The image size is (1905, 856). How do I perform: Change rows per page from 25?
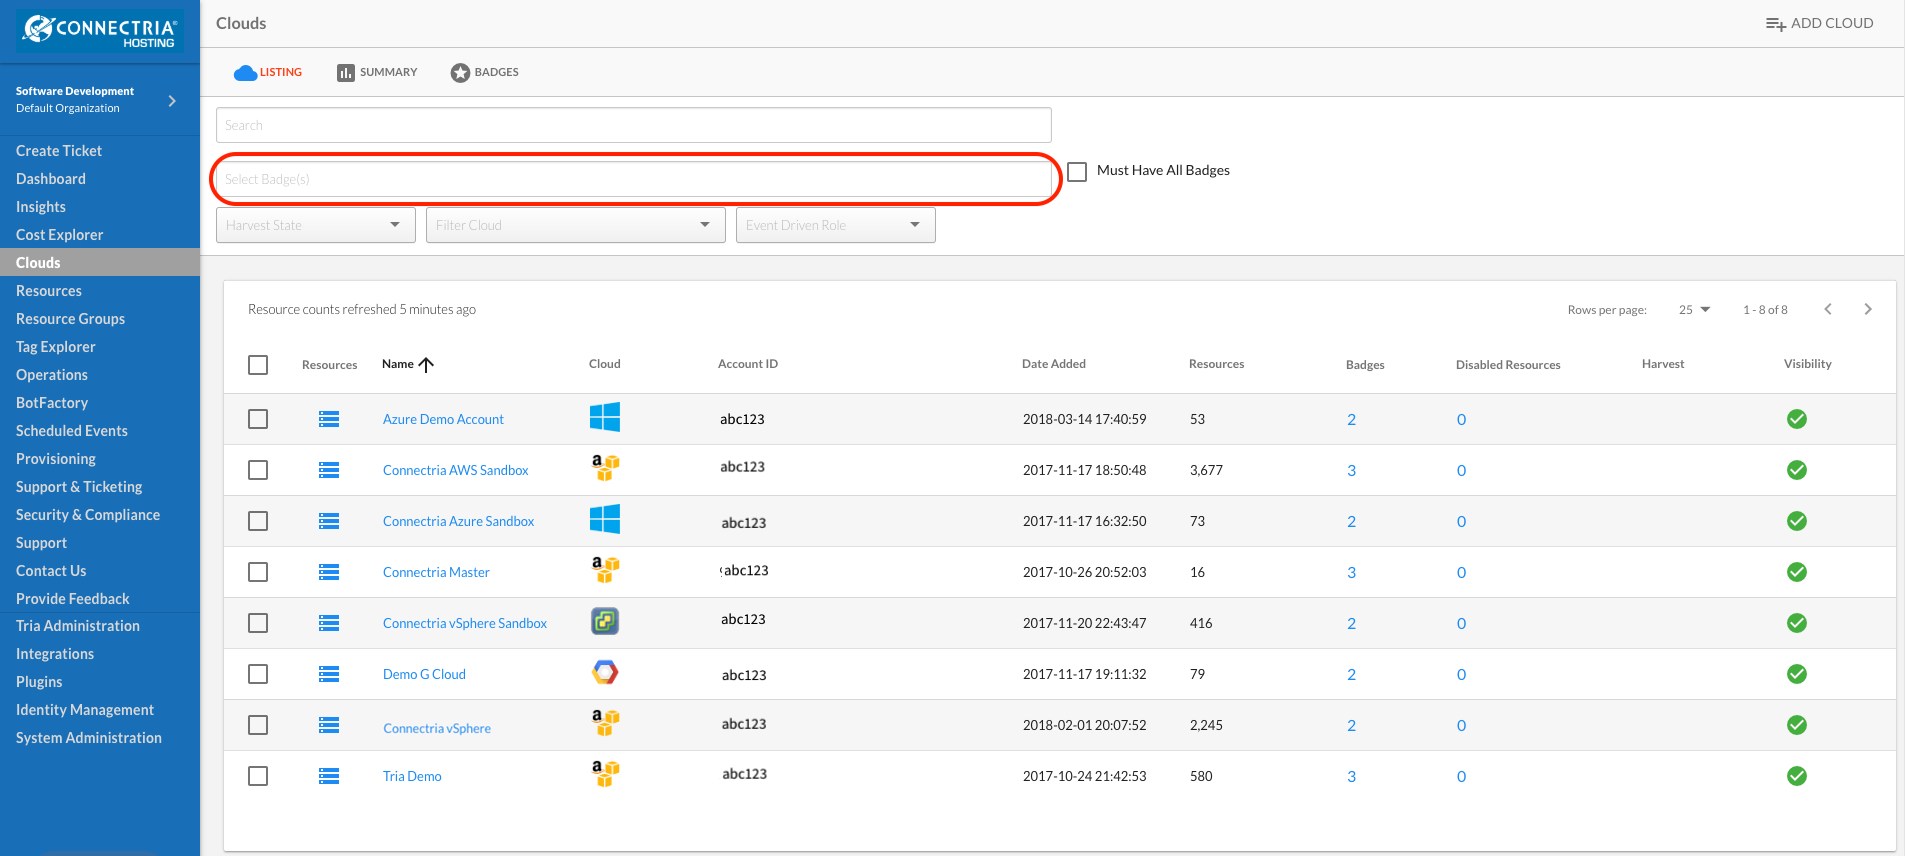(1695, 310)
